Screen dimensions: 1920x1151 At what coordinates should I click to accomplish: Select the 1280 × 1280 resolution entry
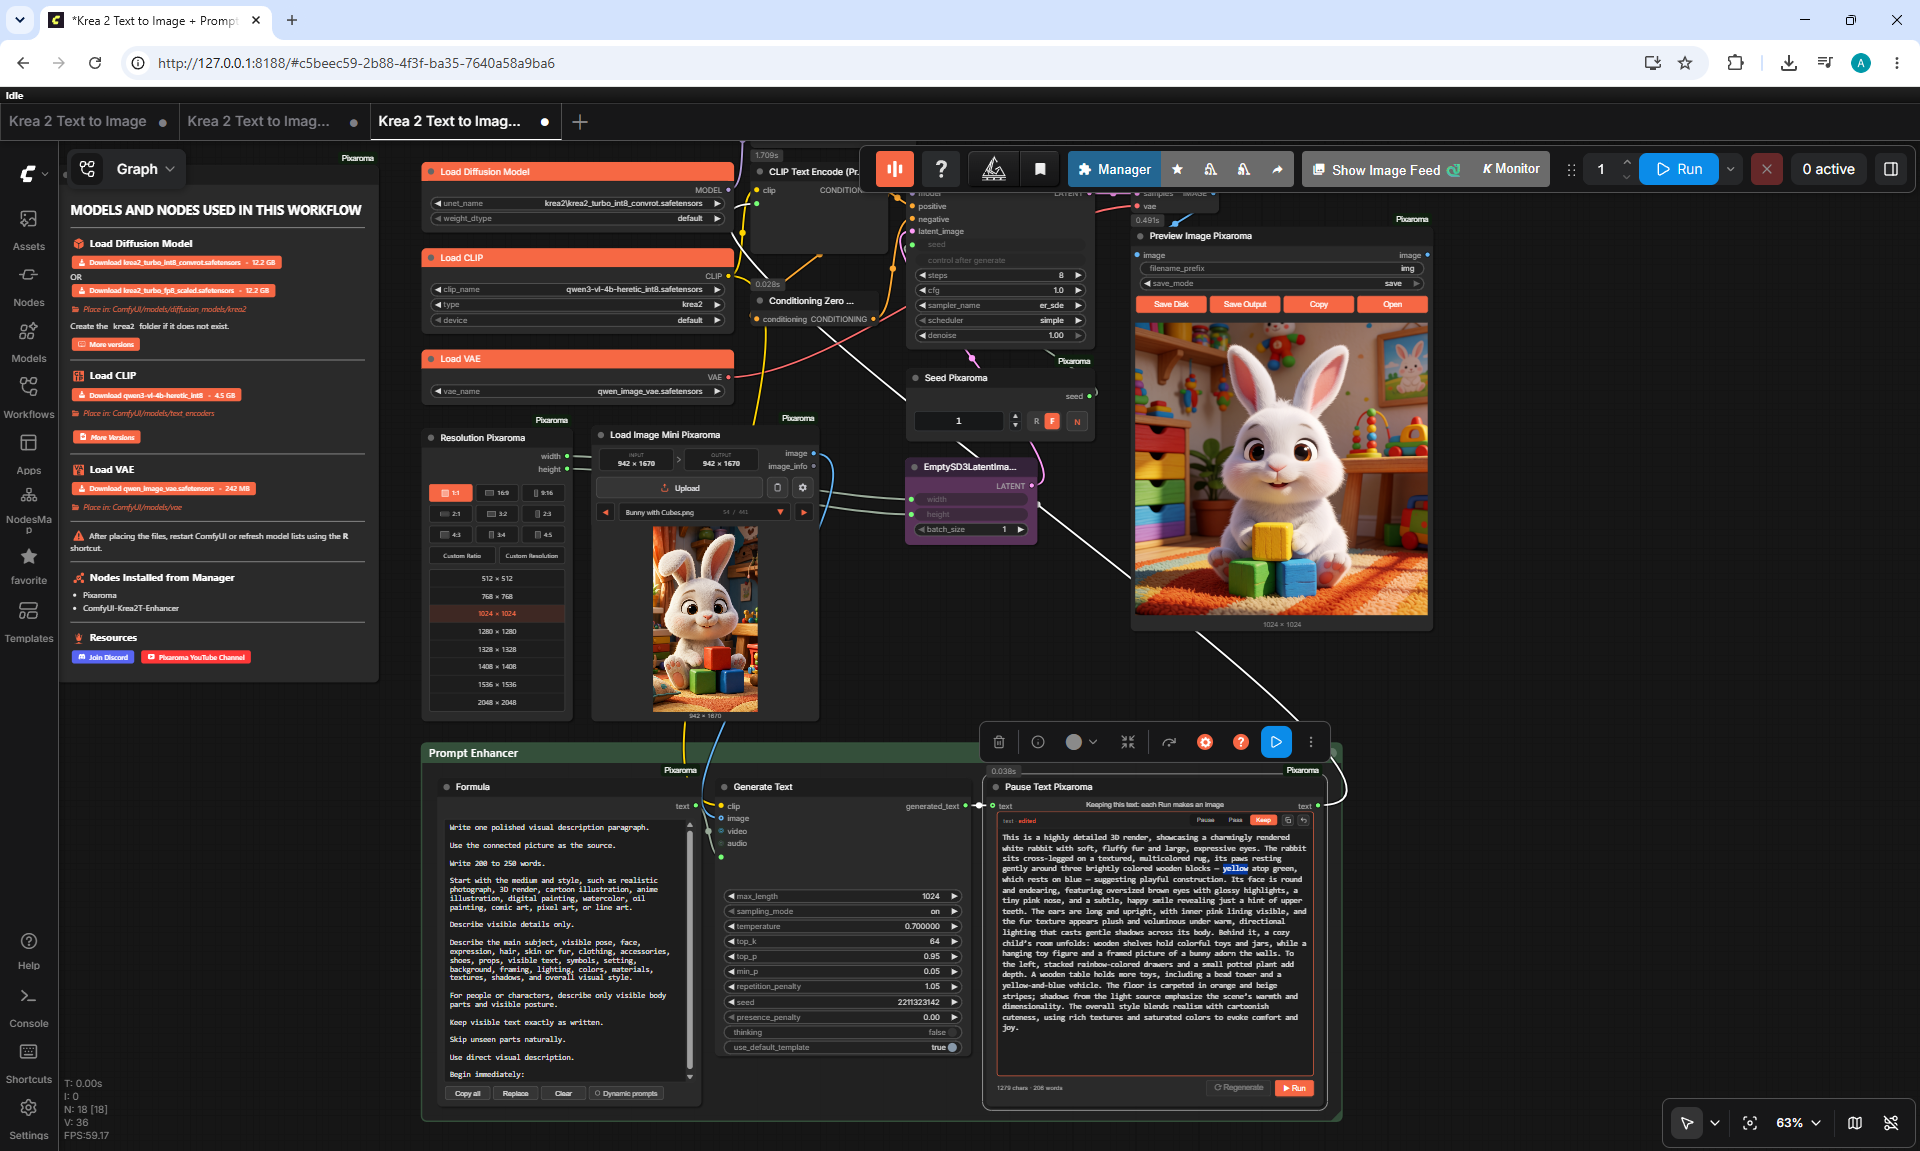tap(497, 632)
